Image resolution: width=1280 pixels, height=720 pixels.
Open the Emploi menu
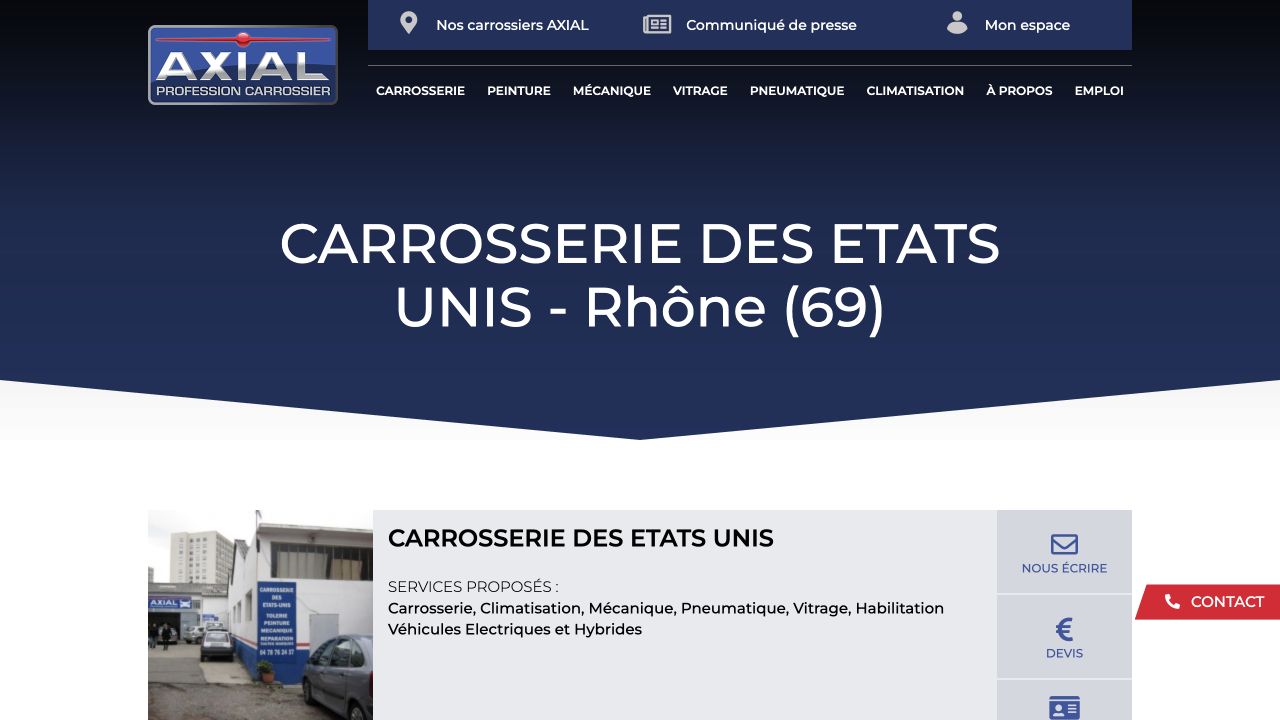pos(1099,91)
